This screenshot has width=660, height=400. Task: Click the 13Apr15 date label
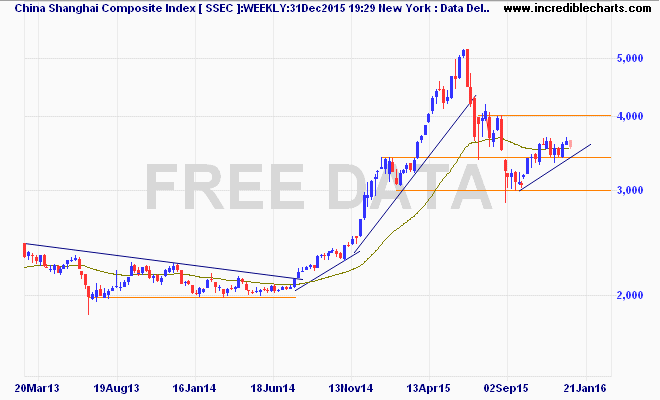point(429,388)
